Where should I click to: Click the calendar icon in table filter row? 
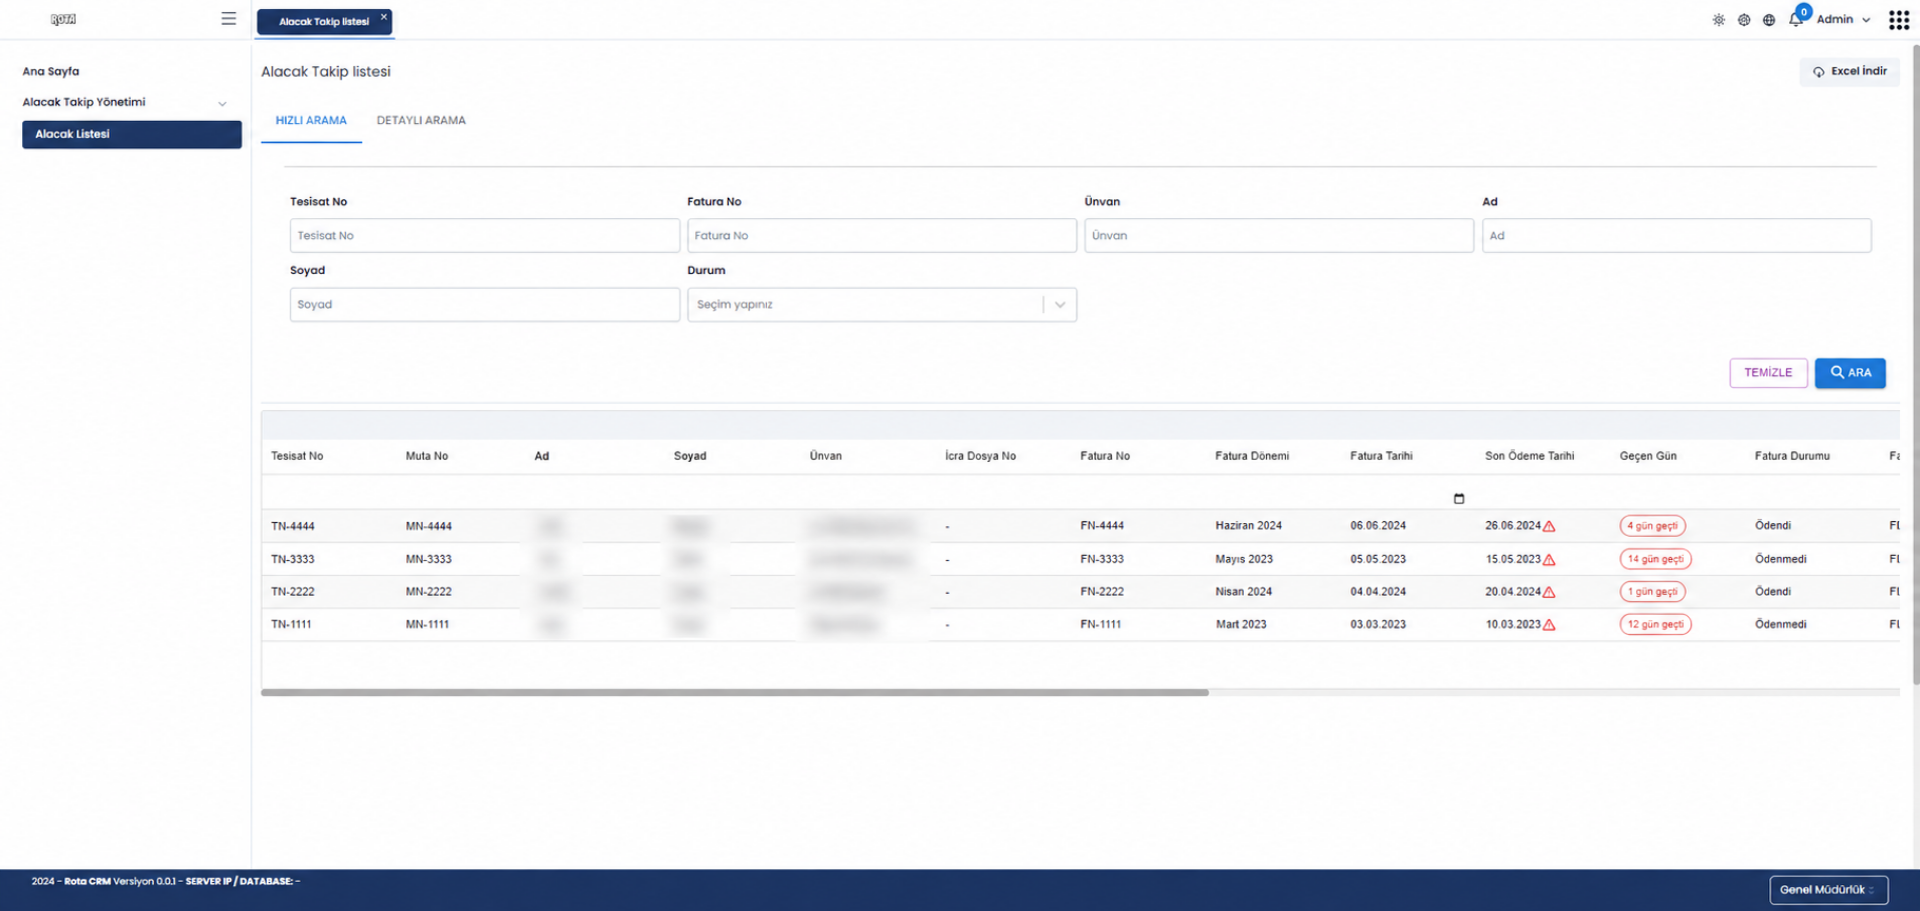[1459, 498]
